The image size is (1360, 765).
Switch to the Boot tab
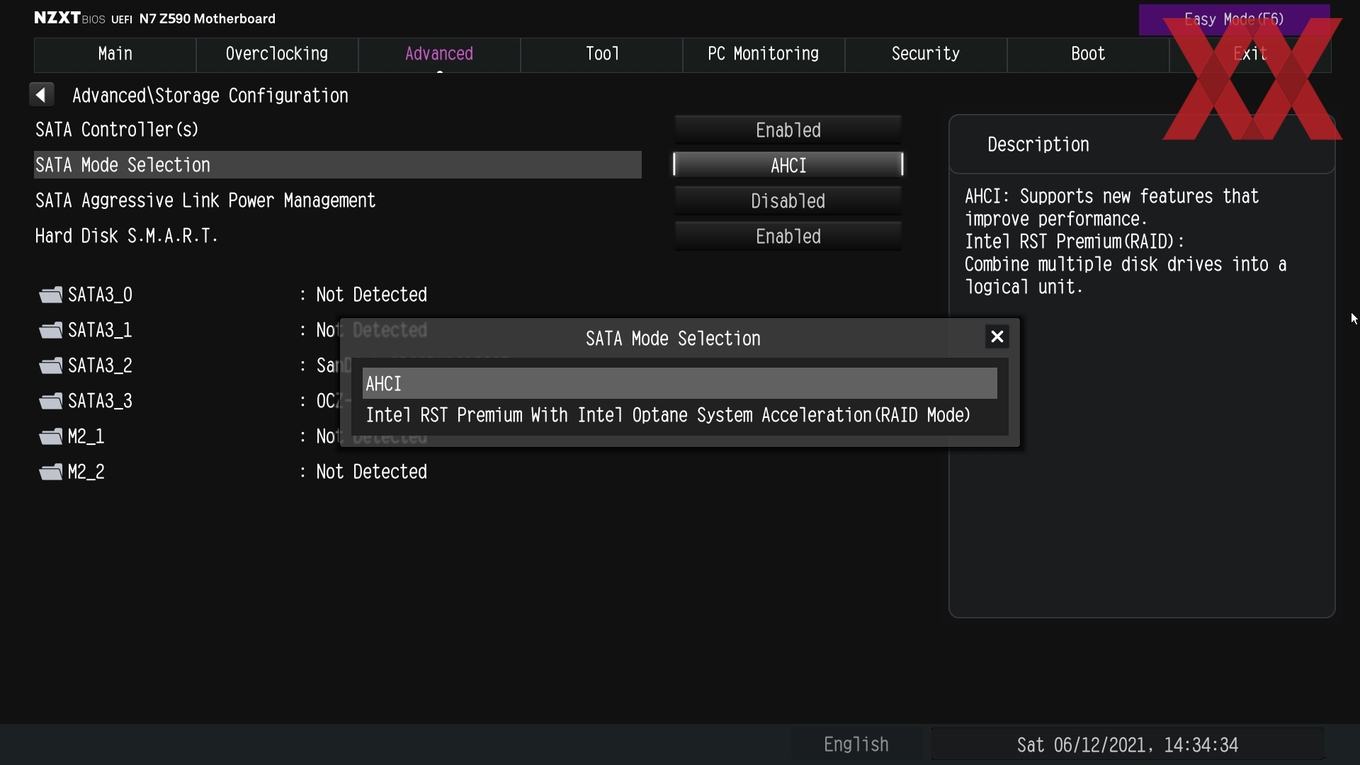[1088, 54]
